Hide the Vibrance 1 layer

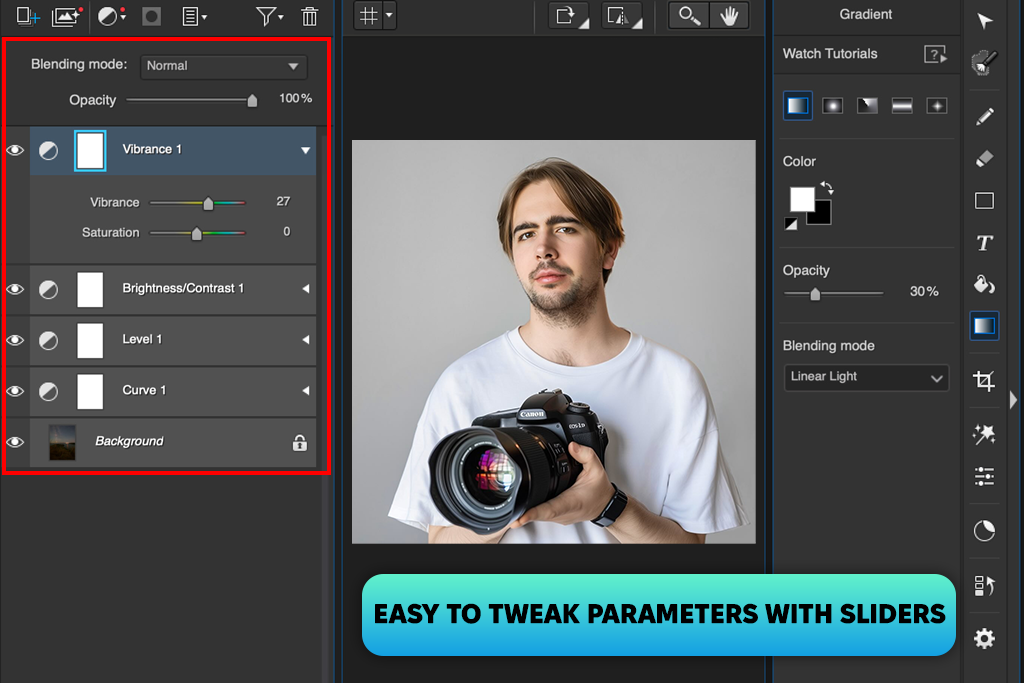coord(15,150)
